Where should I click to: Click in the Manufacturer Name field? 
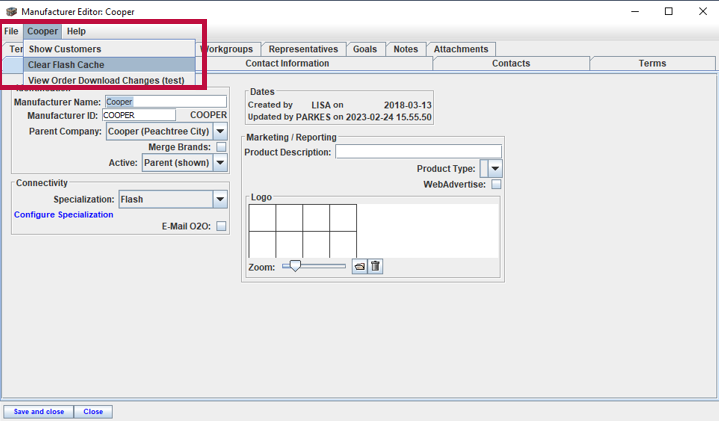click(166, 102)
